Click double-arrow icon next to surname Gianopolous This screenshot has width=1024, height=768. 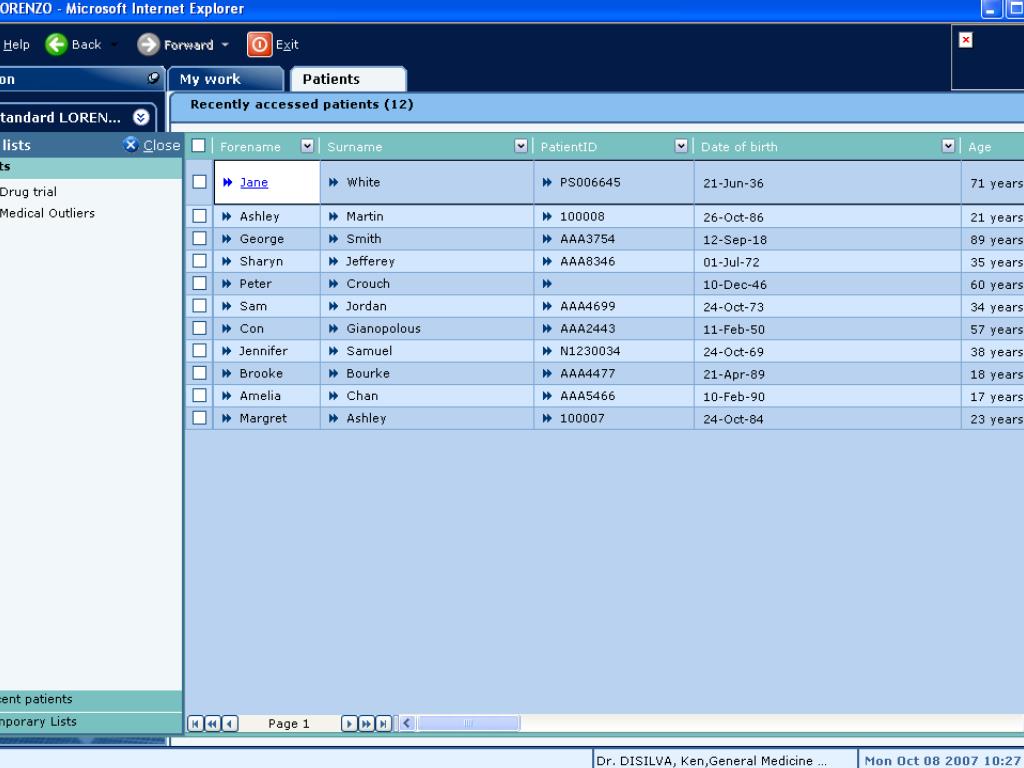click(334, 328)
